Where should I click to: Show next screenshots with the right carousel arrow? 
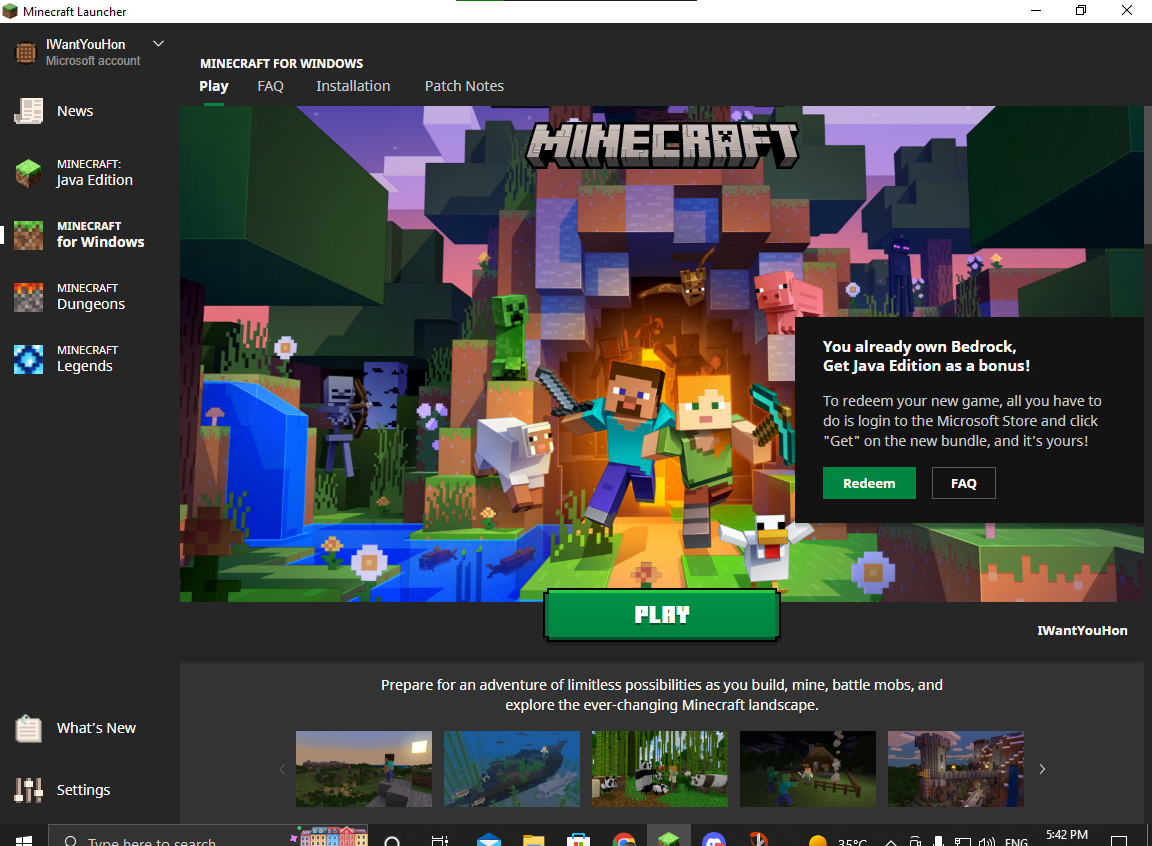click(1042, 769)
